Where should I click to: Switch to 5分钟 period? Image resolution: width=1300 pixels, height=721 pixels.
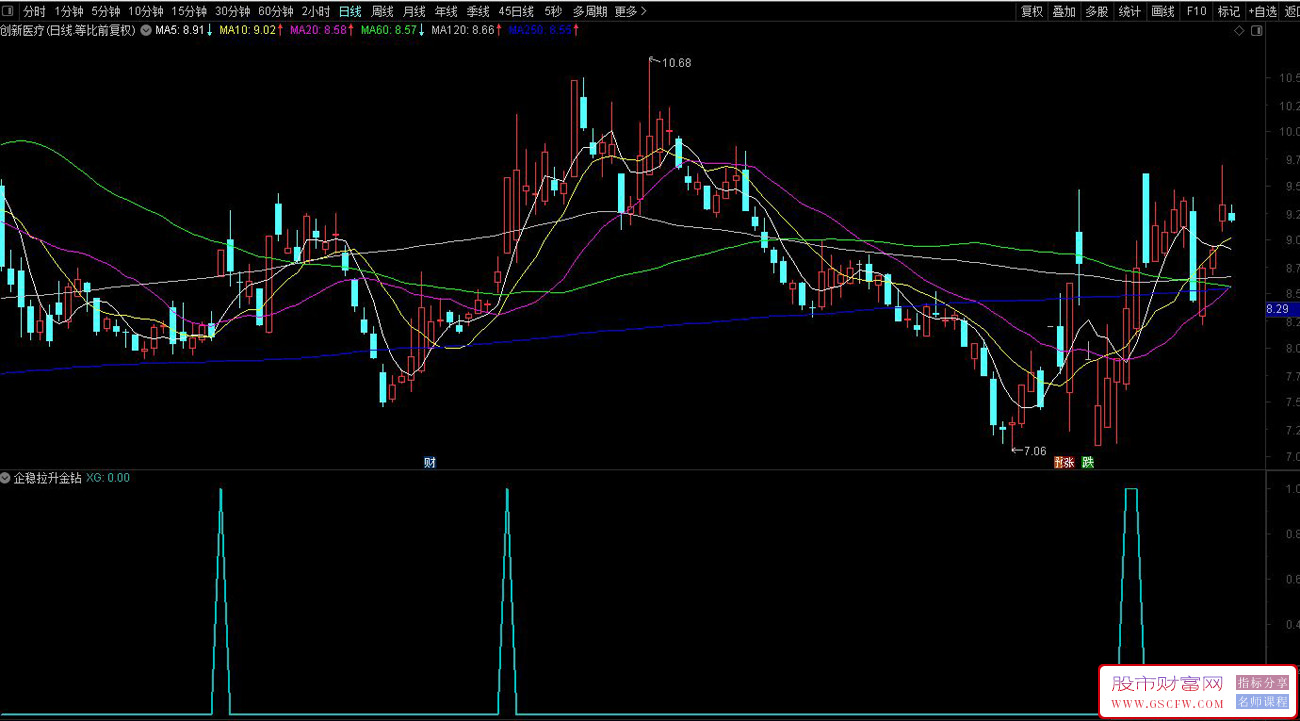pos(106,11)
